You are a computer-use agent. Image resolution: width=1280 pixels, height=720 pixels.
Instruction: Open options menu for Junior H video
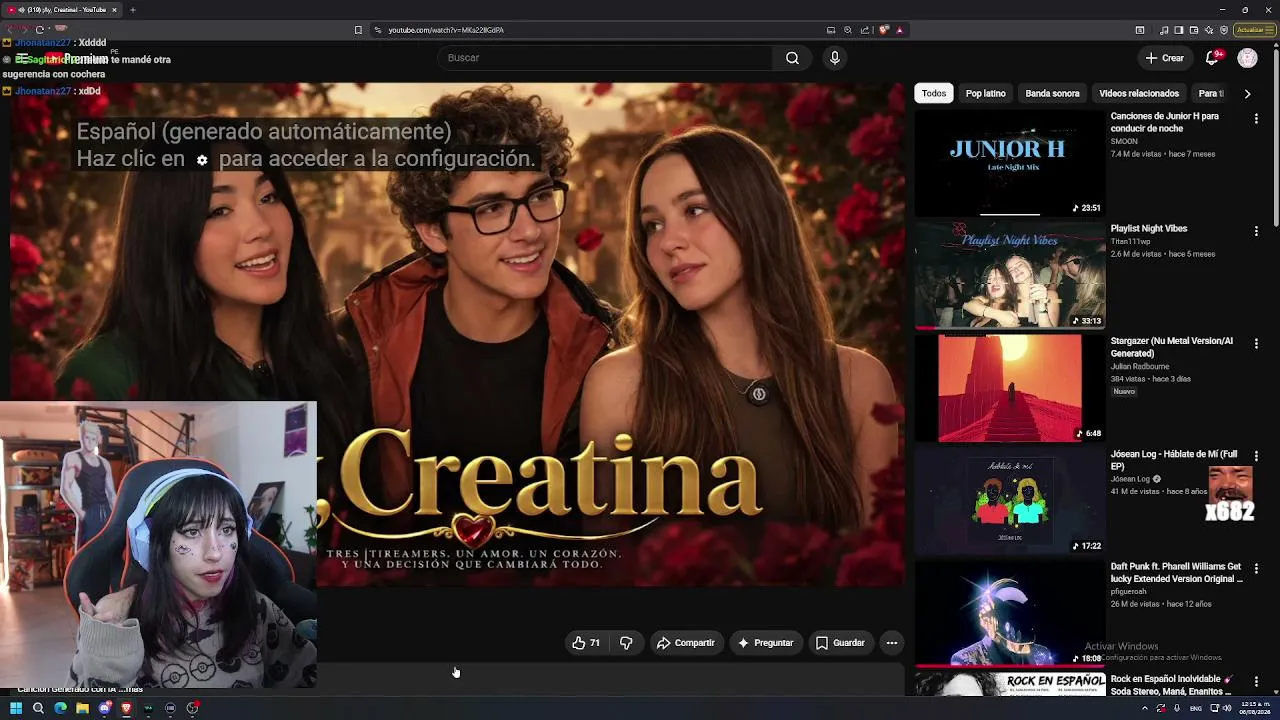[1256, 118]
